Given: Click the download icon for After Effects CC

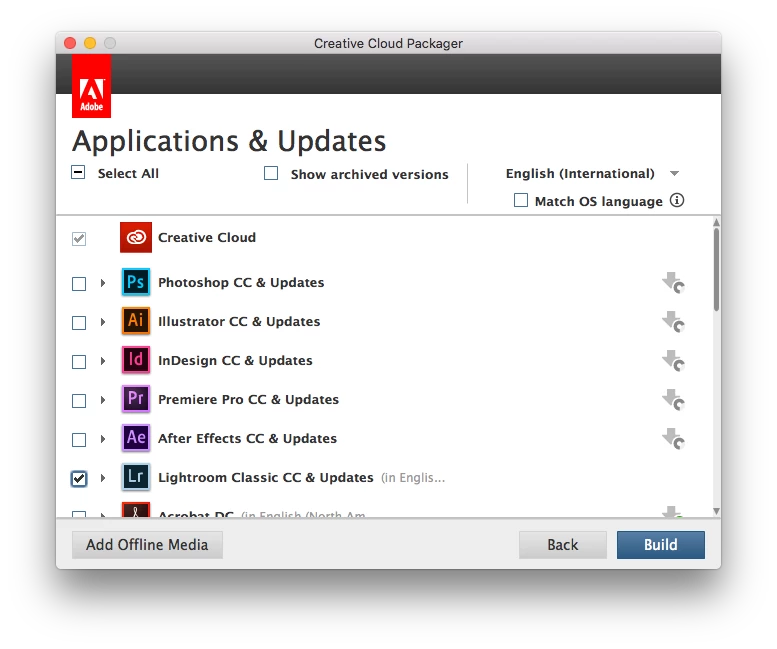Looking at the screenshot, I should pyautogui.click(x=673, y=439).
